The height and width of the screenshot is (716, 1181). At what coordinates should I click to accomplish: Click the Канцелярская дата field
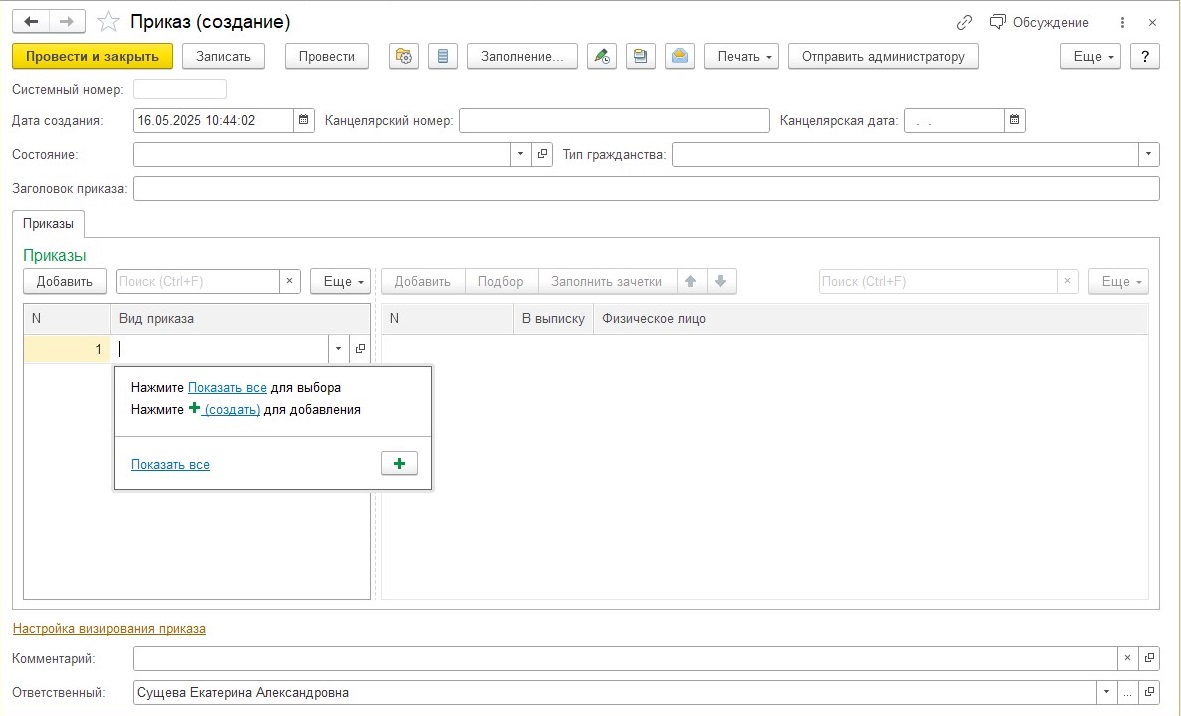[954, 120]
